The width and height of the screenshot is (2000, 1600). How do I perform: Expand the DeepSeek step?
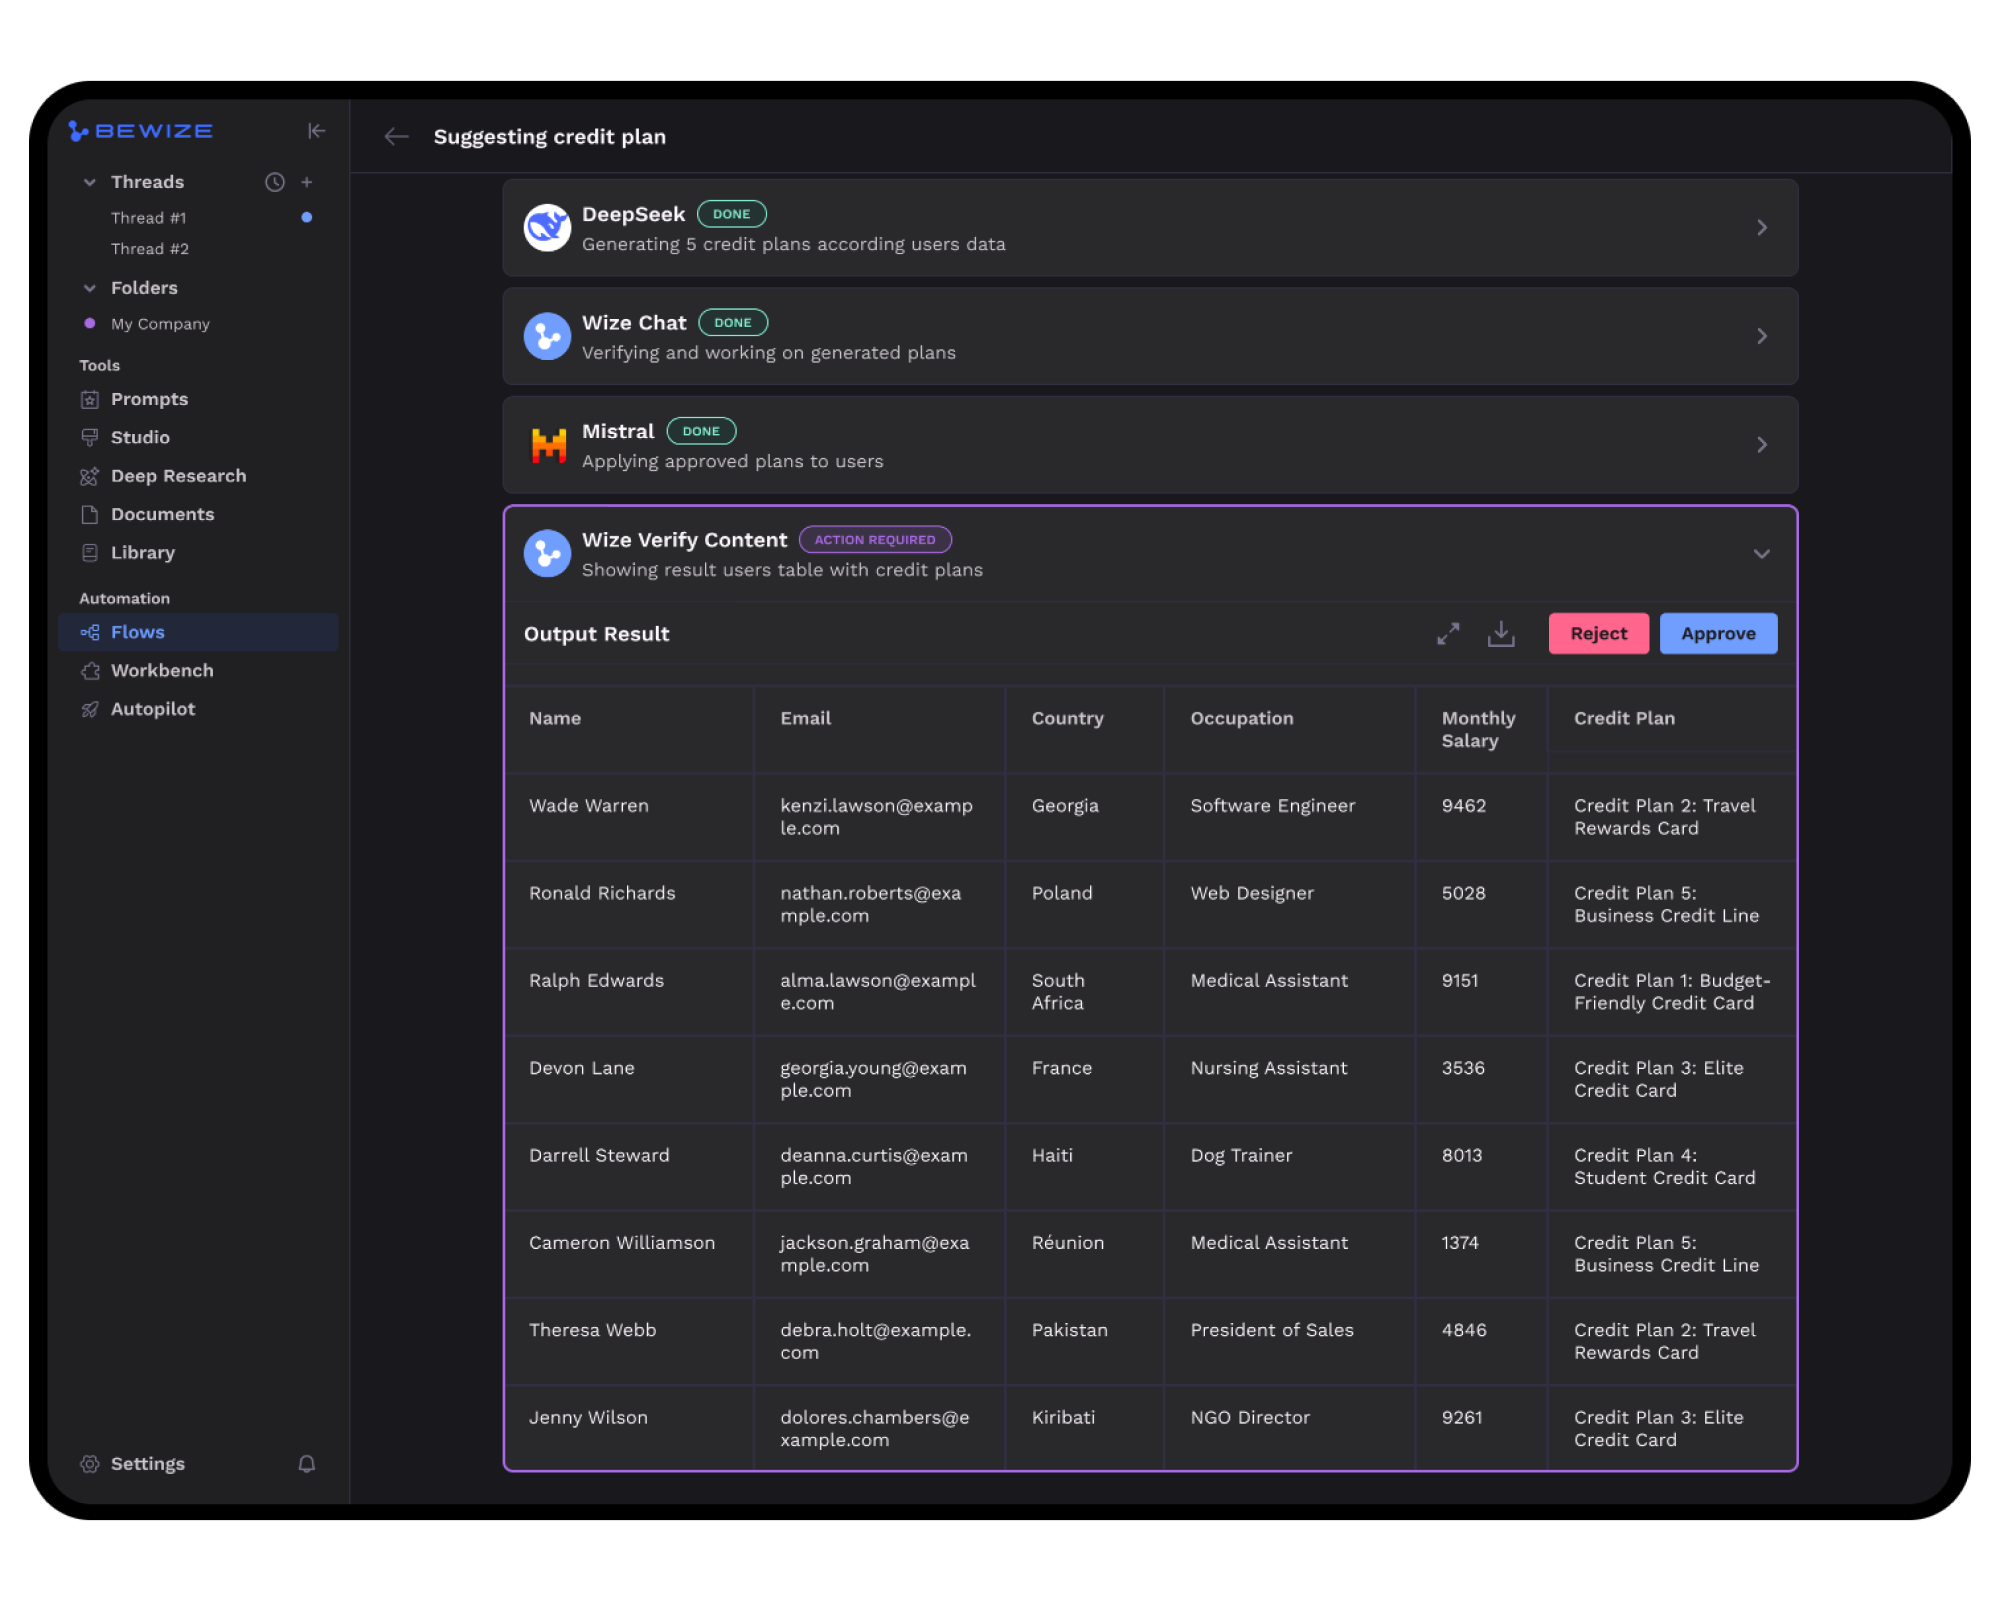1761,228
